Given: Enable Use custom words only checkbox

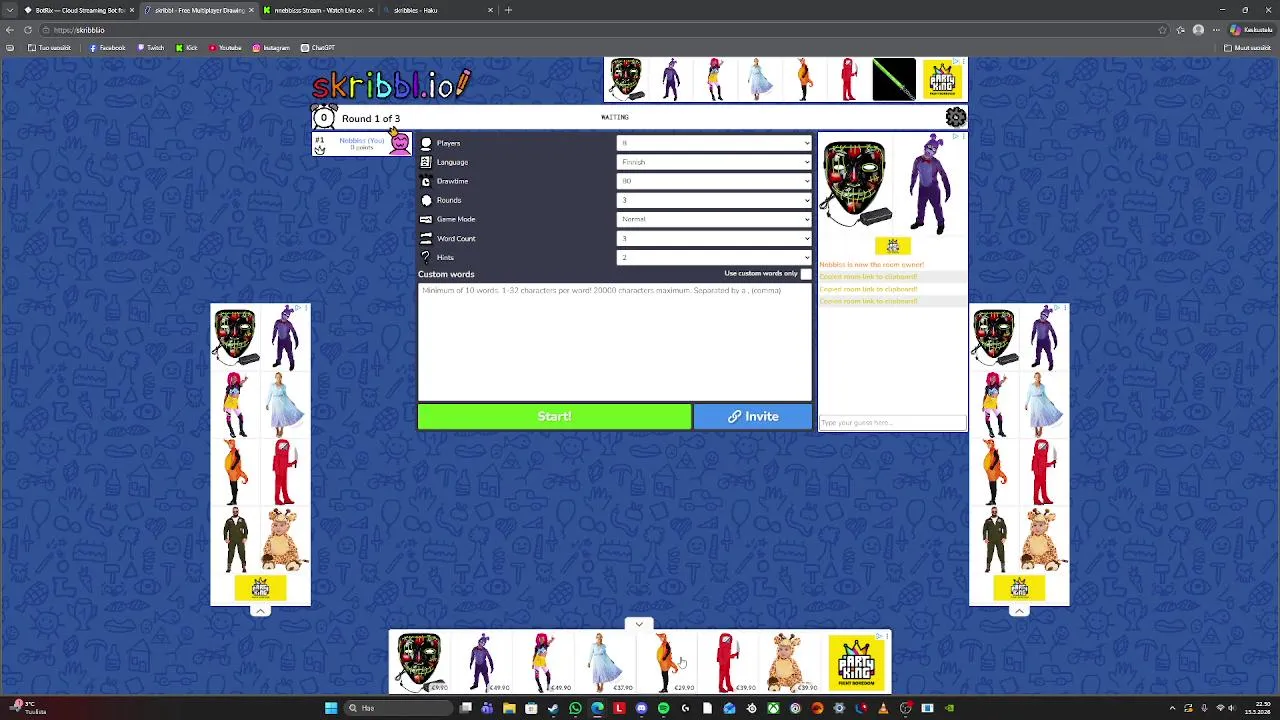Looking at the screenshot, I should click(806, 274).
